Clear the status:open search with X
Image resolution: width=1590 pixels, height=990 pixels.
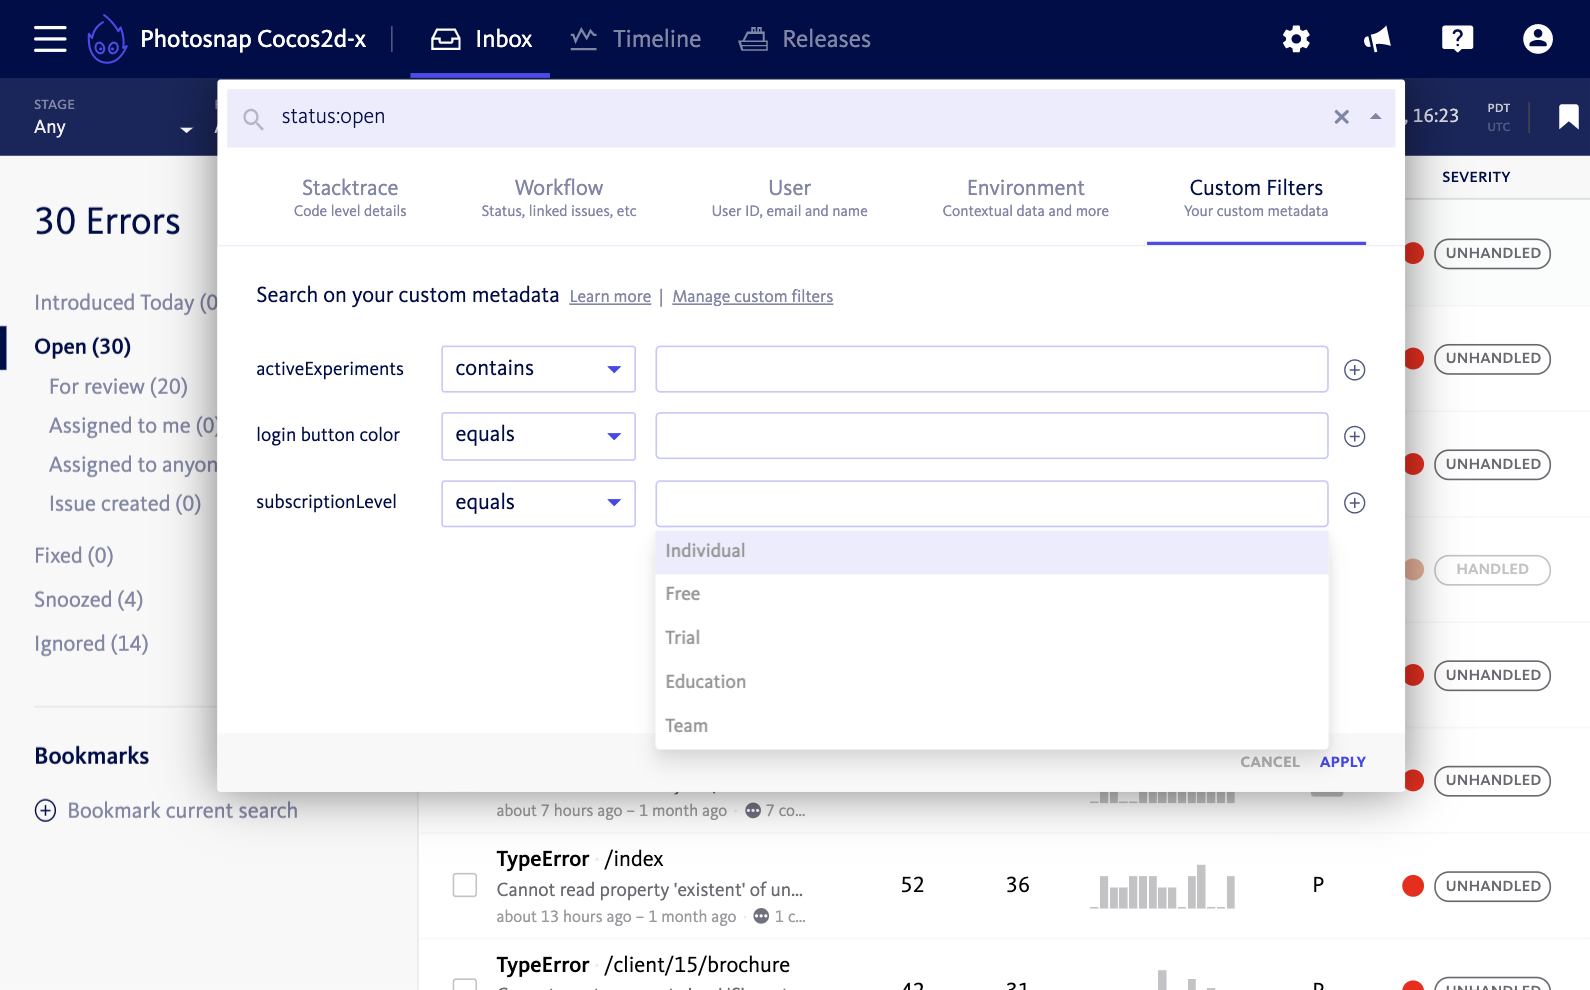coord(1341,117)
